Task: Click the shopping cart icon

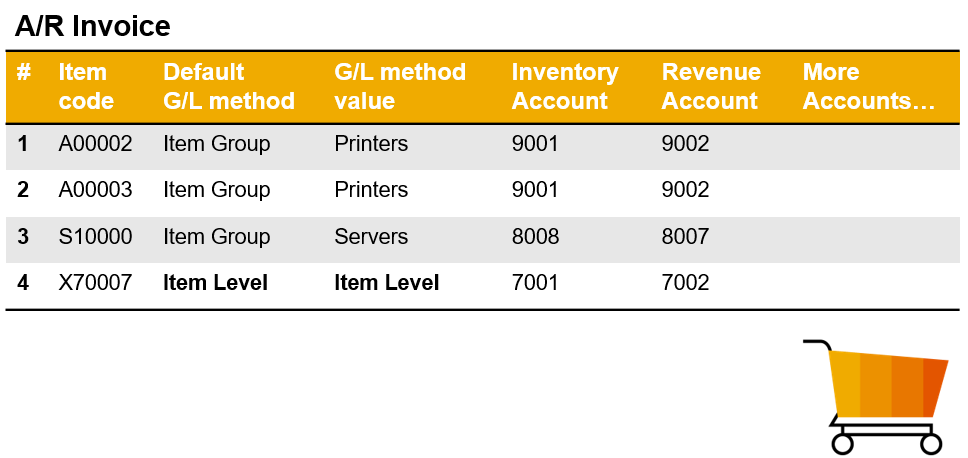Action: tap(875, 396)
